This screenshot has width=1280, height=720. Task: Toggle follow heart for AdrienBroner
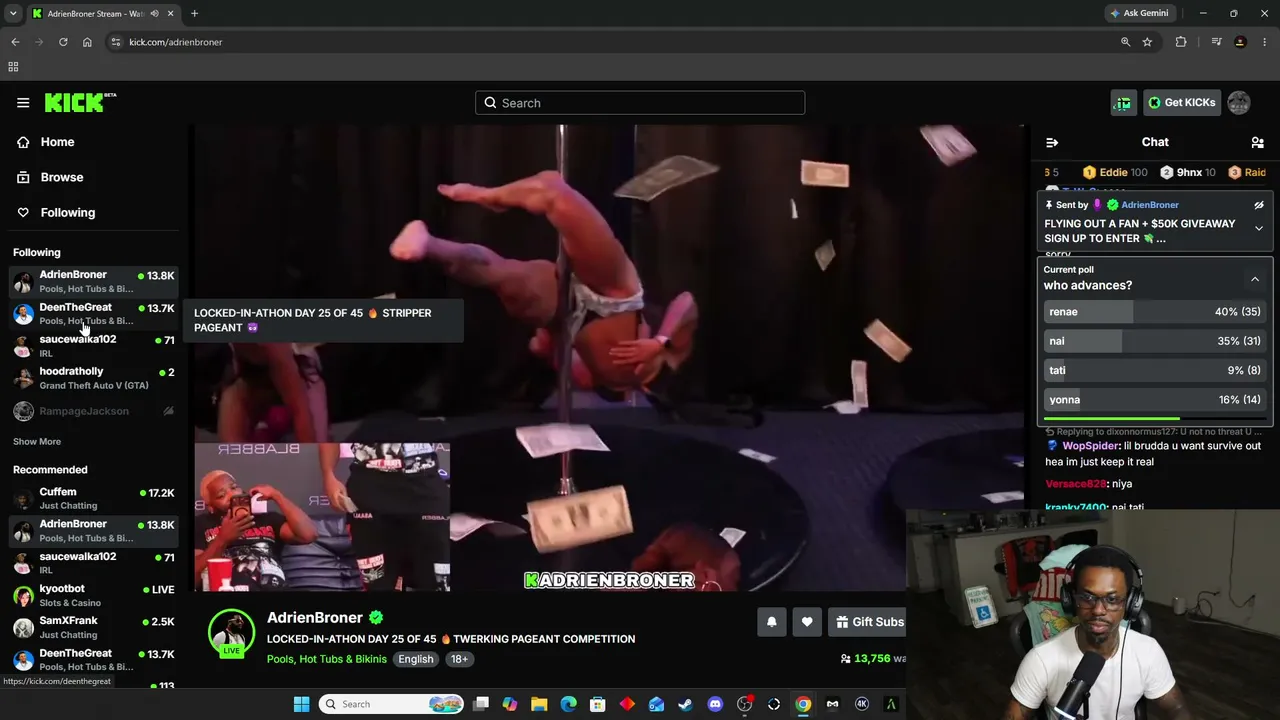[807, 622]
